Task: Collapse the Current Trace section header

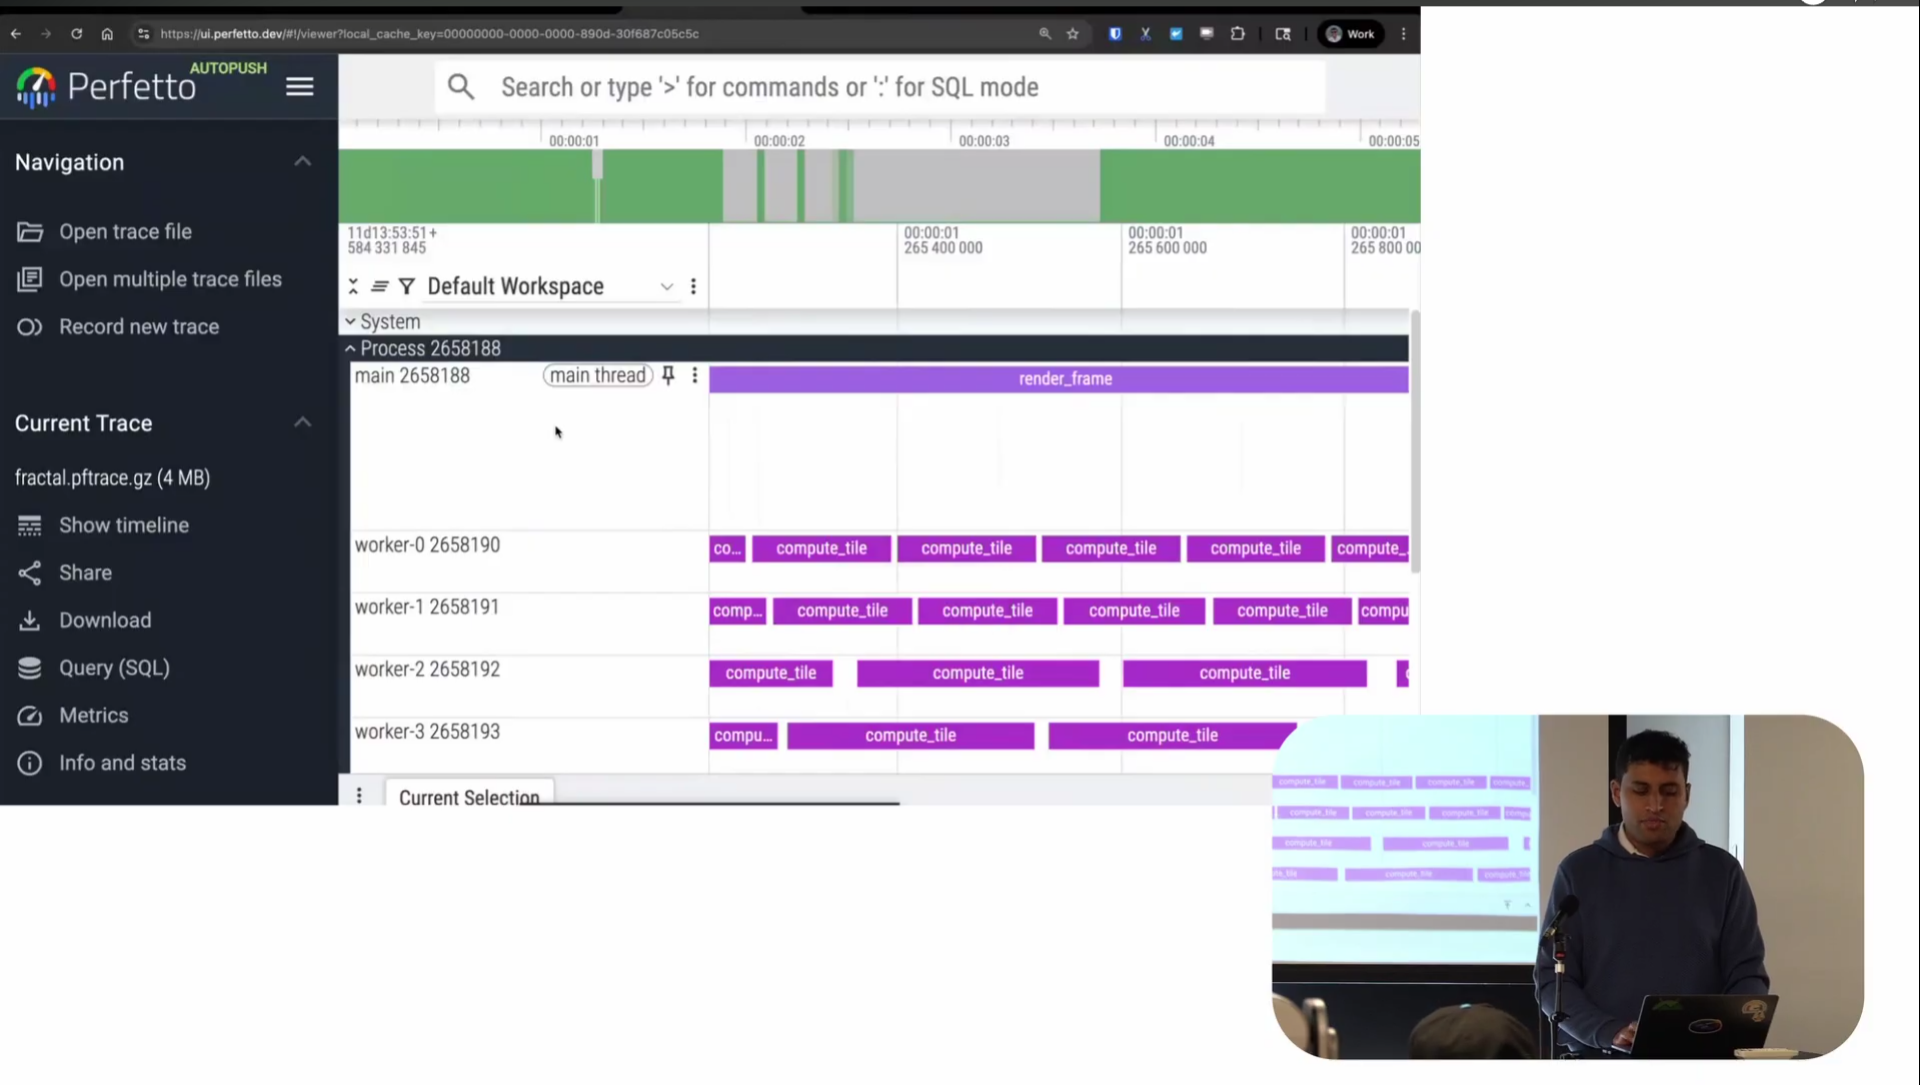Action: (x=302, y=422)
